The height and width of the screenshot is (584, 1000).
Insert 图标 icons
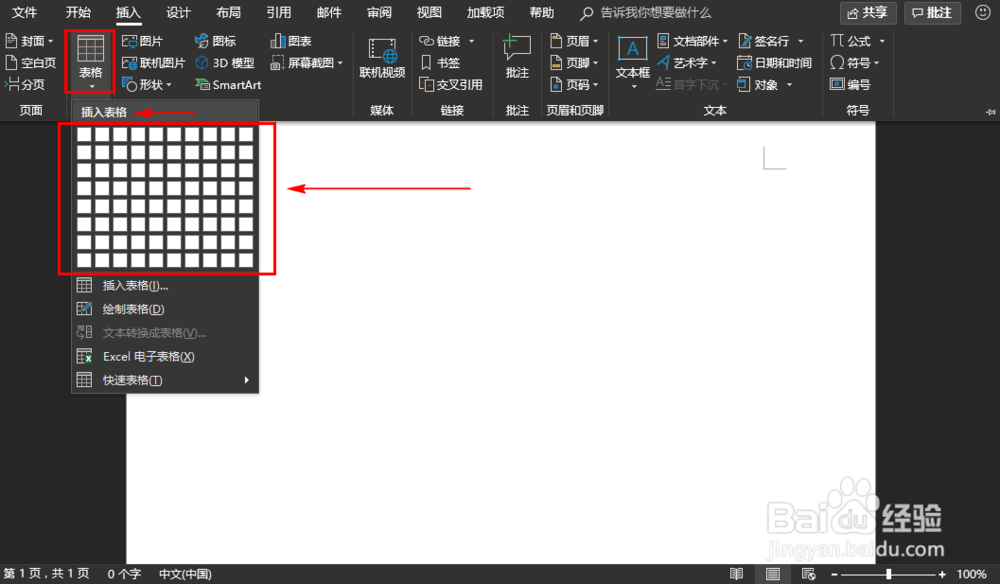coord(216,41)
